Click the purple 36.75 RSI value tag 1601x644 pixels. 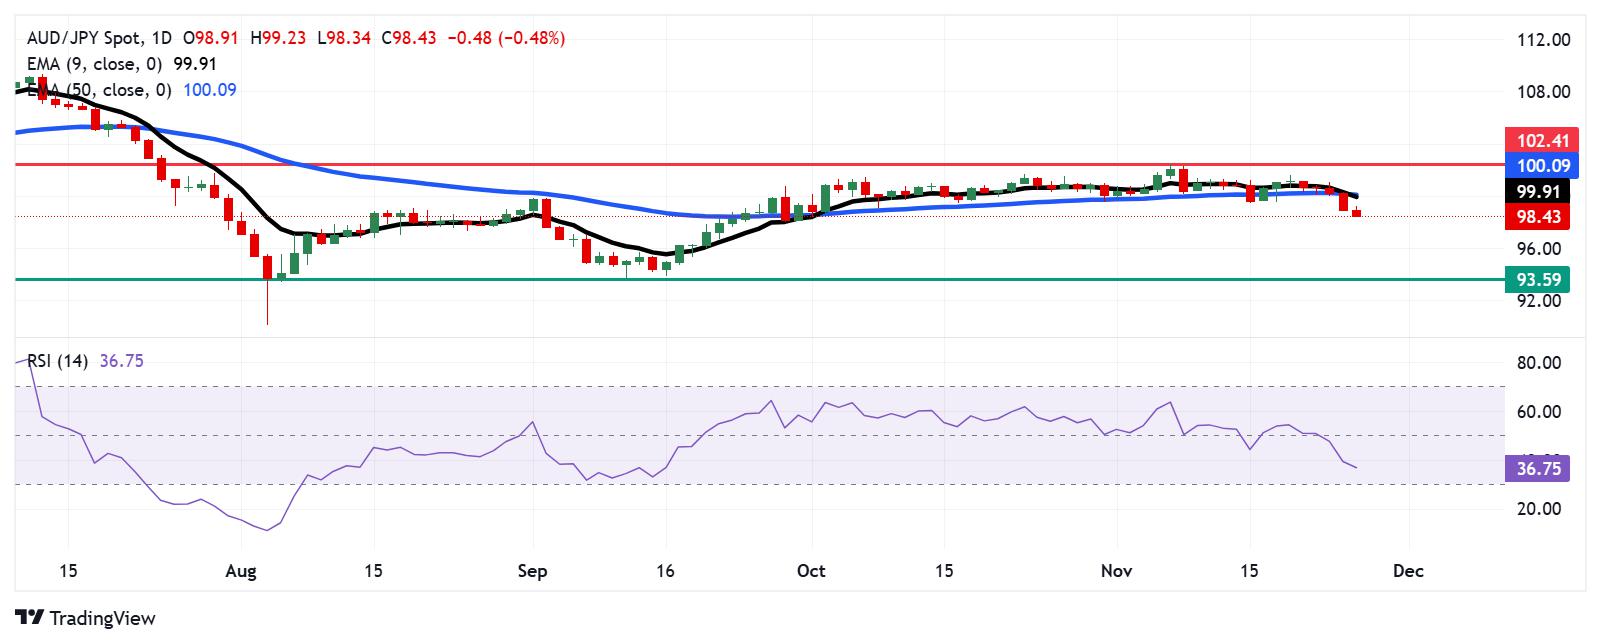1537,469
